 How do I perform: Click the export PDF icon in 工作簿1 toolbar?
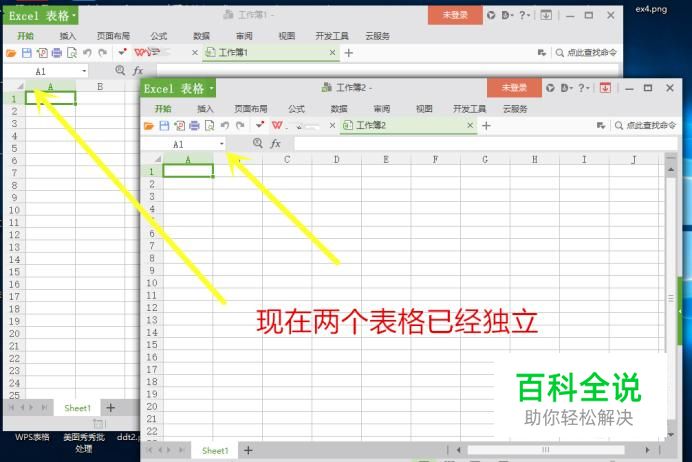click(42, 53)
